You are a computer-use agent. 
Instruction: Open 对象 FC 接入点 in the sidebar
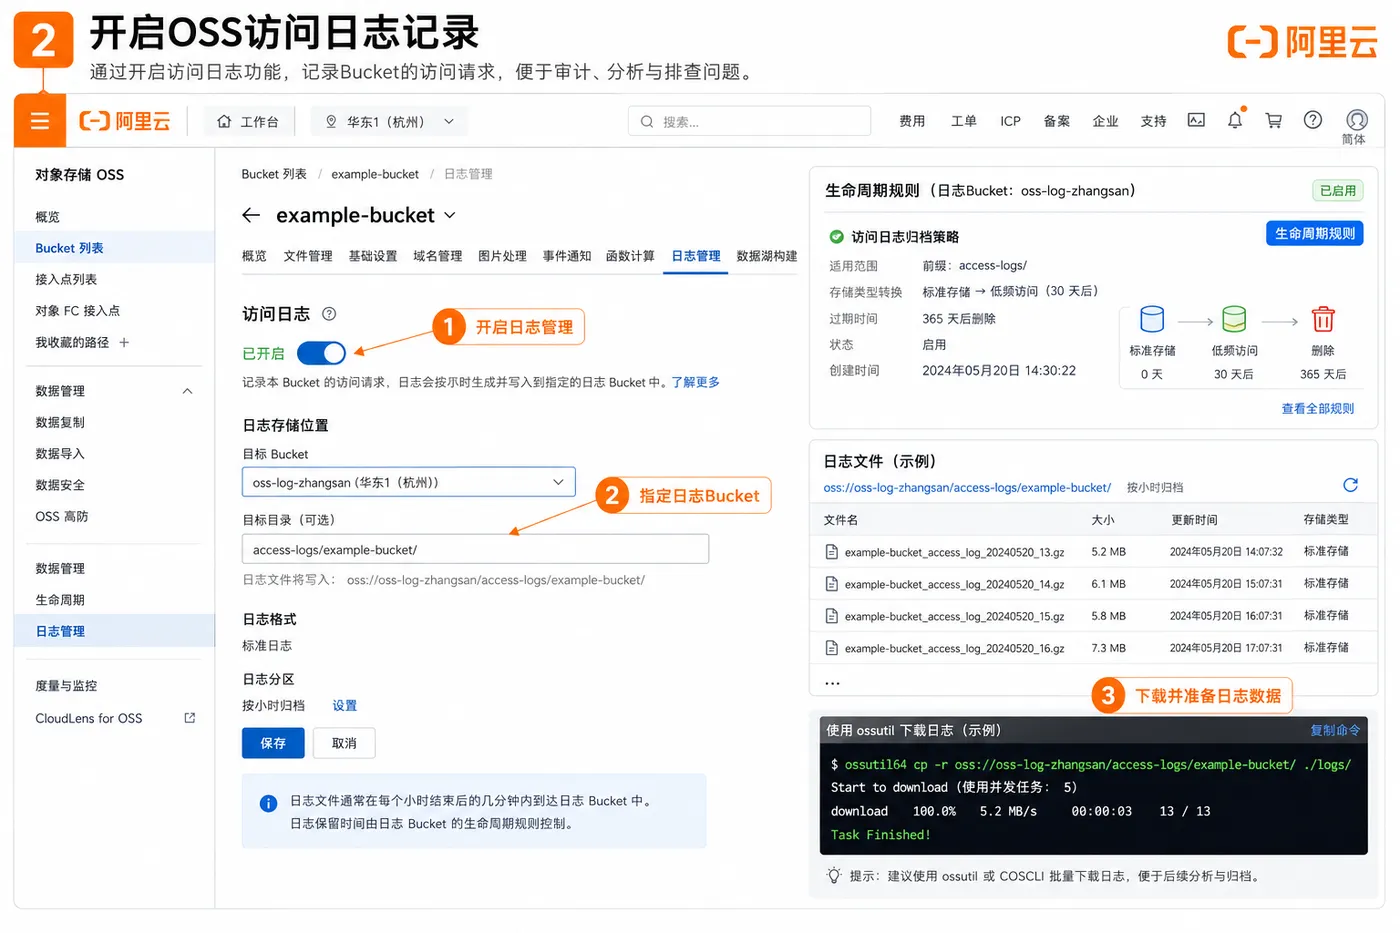point(78,311)
